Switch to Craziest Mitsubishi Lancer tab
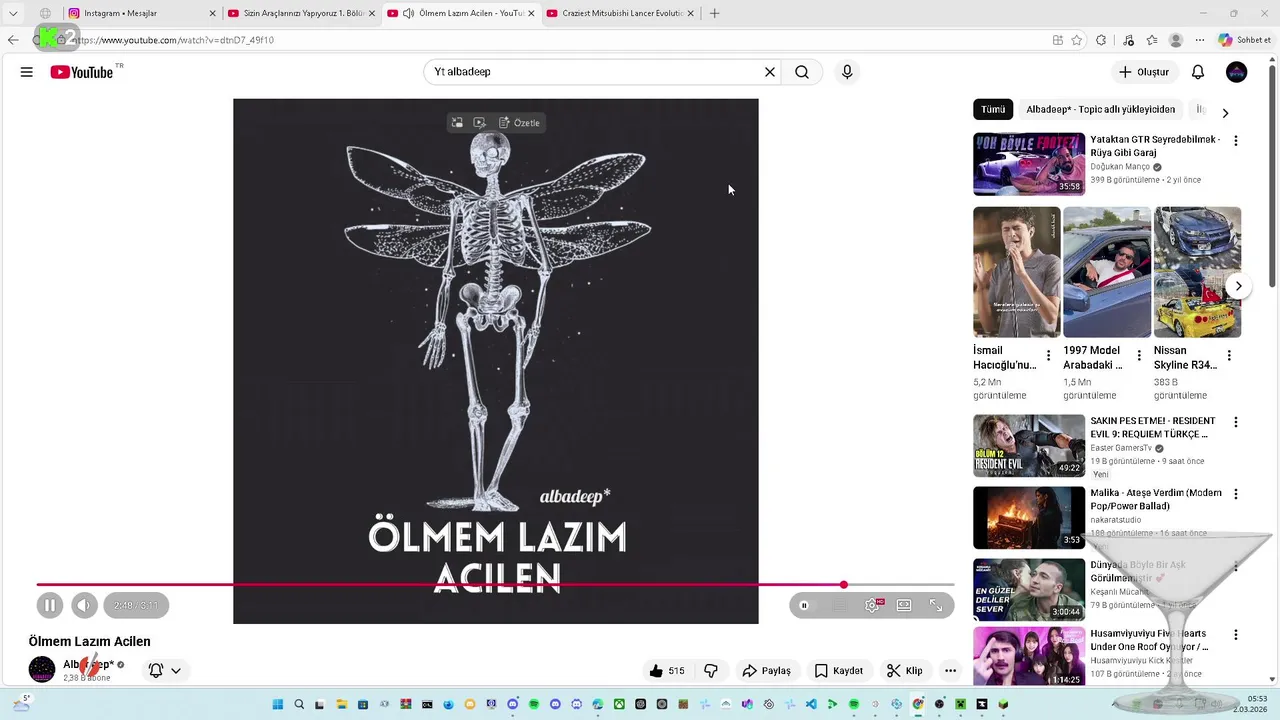The width and height of the screenshot is (1280, 720). tap(618, 13)
